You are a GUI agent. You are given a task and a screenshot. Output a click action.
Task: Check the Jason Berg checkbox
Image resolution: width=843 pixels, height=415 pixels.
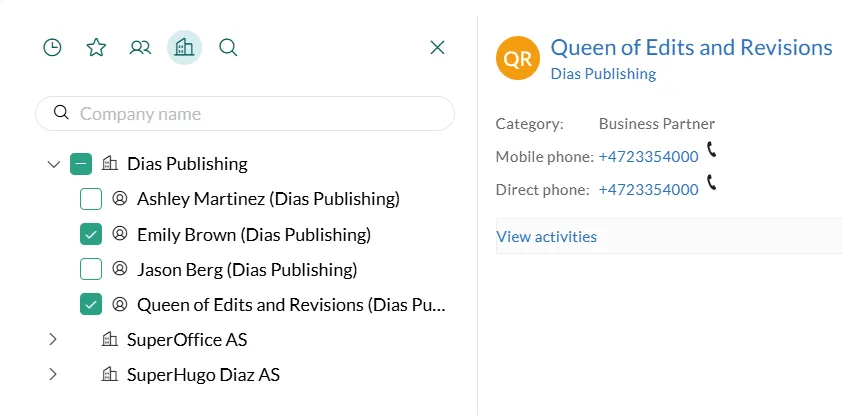pos(91,269)
